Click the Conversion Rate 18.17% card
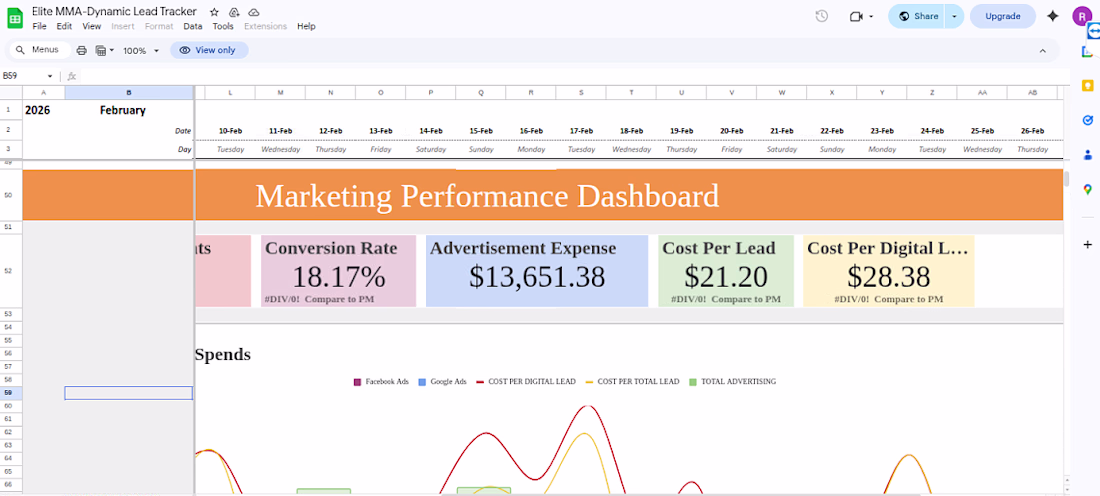 (338, 271)
